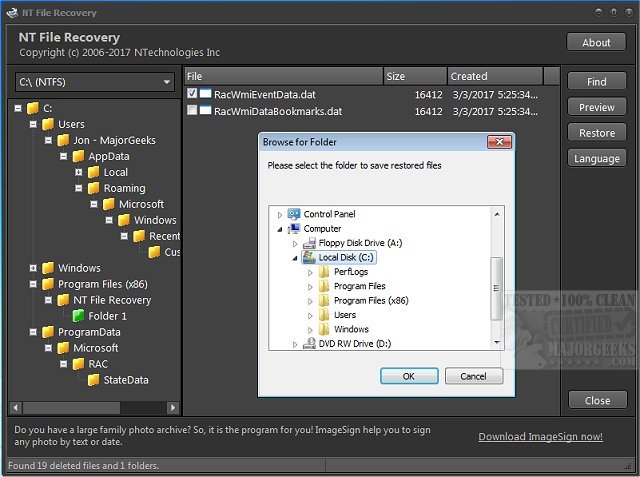Screen dimensions: 640x477
Task: Click the Local folder icon
Action: pyautogui.click(x=93, y=172)
